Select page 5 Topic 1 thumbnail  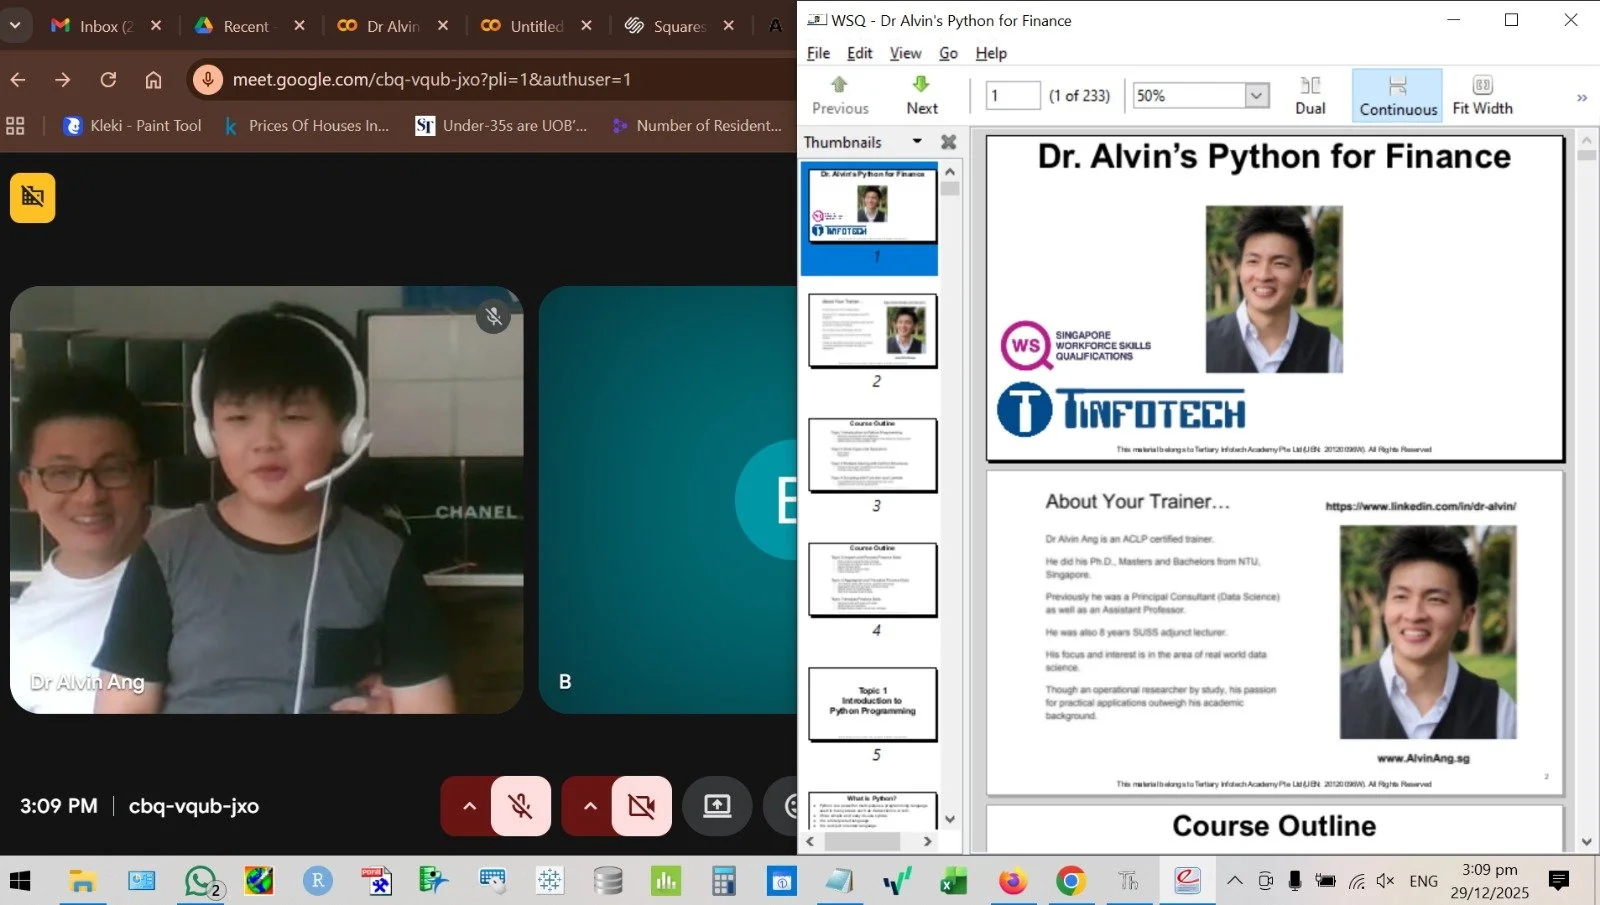872,704
